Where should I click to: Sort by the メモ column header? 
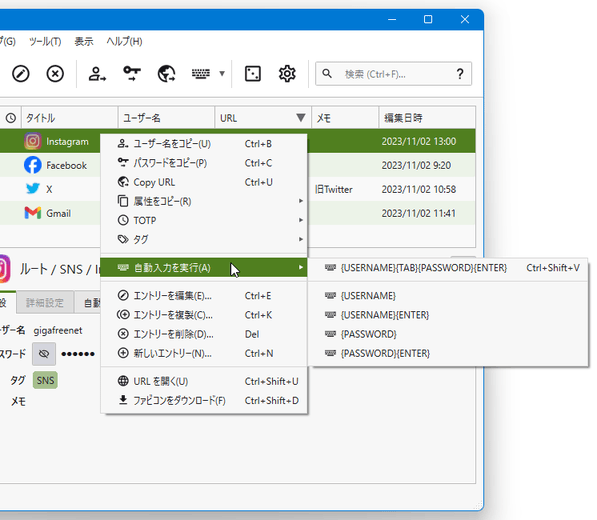(345, 118)
